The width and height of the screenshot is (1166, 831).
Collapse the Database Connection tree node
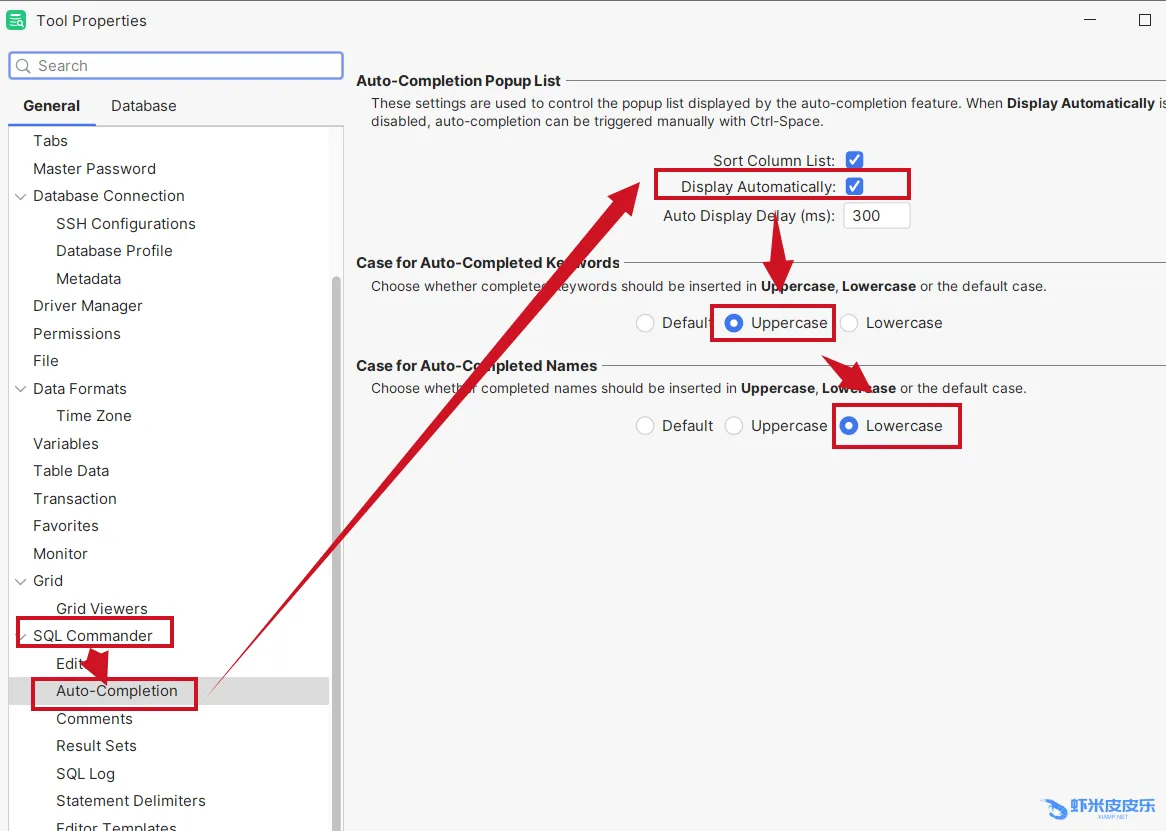click(x=20, y=196)
